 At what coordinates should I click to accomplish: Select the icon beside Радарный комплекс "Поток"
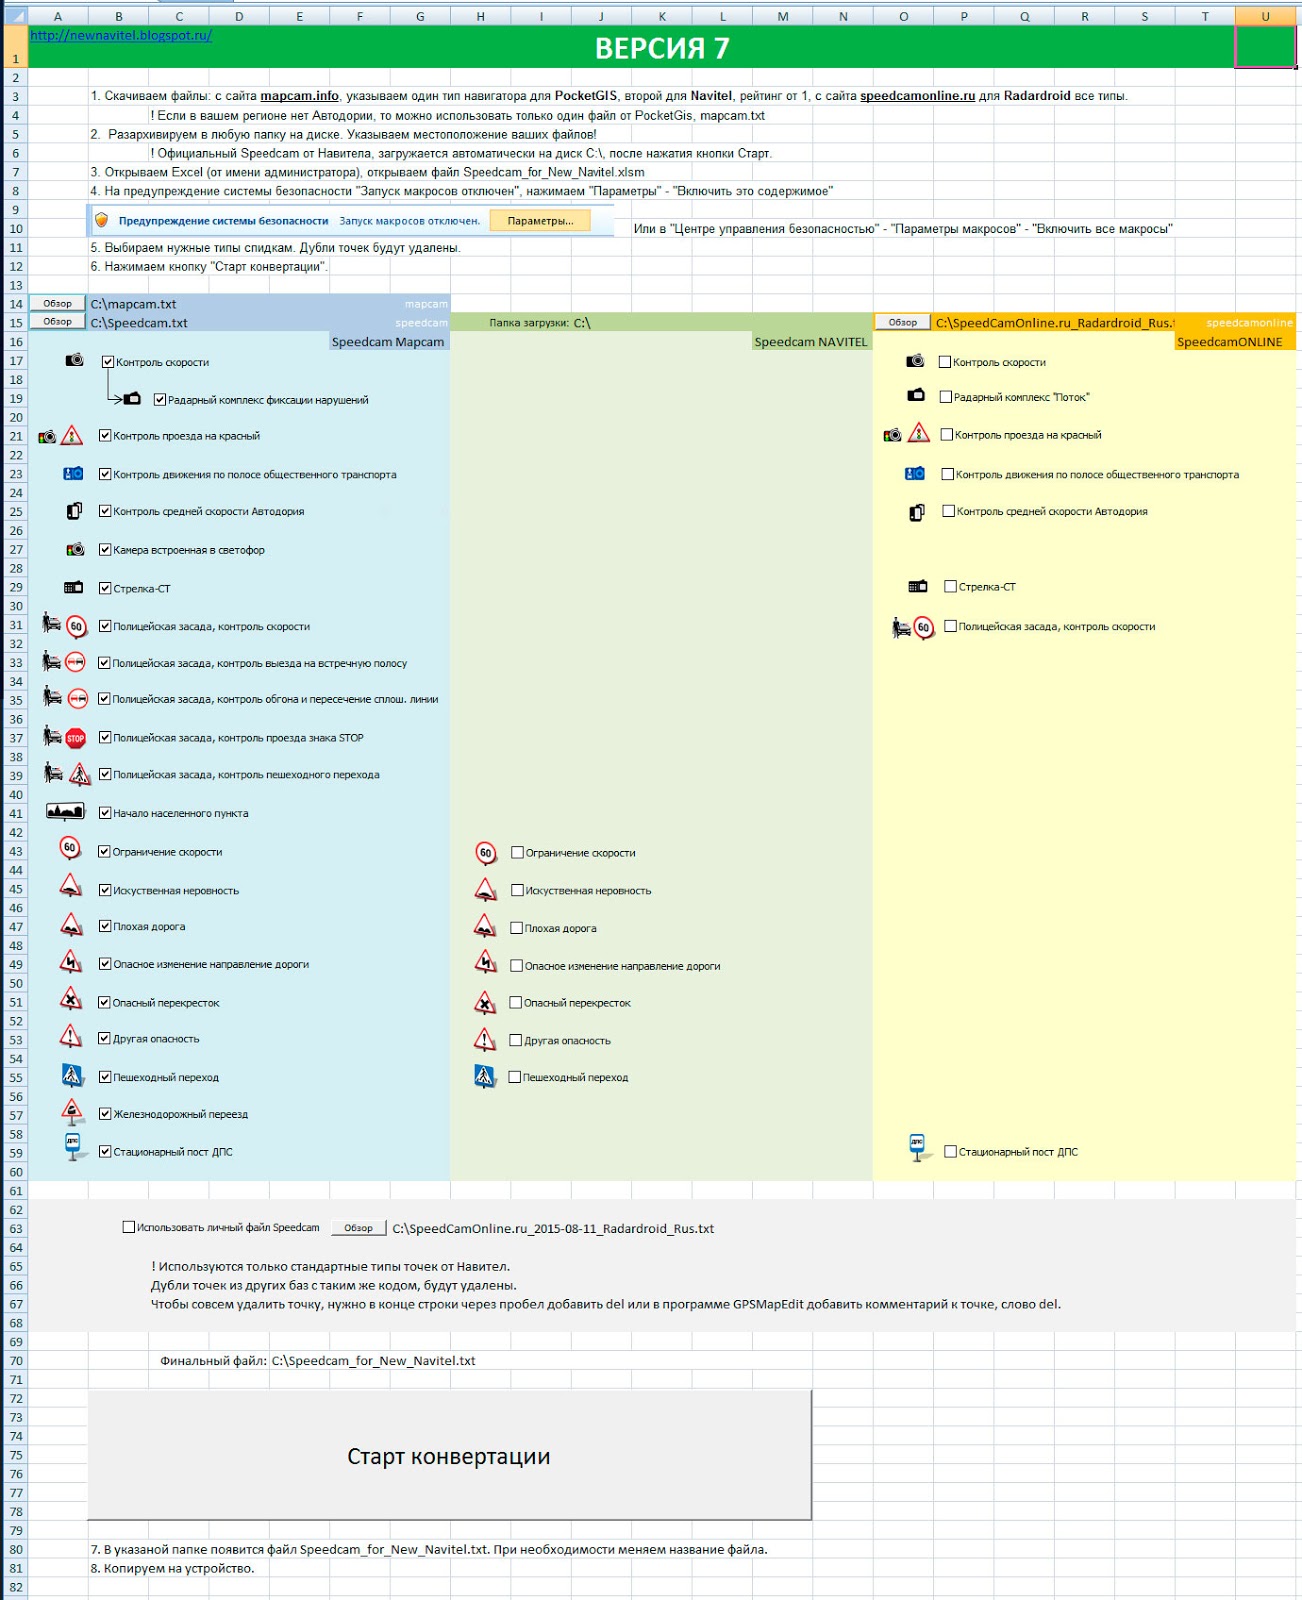pos(916,396)
